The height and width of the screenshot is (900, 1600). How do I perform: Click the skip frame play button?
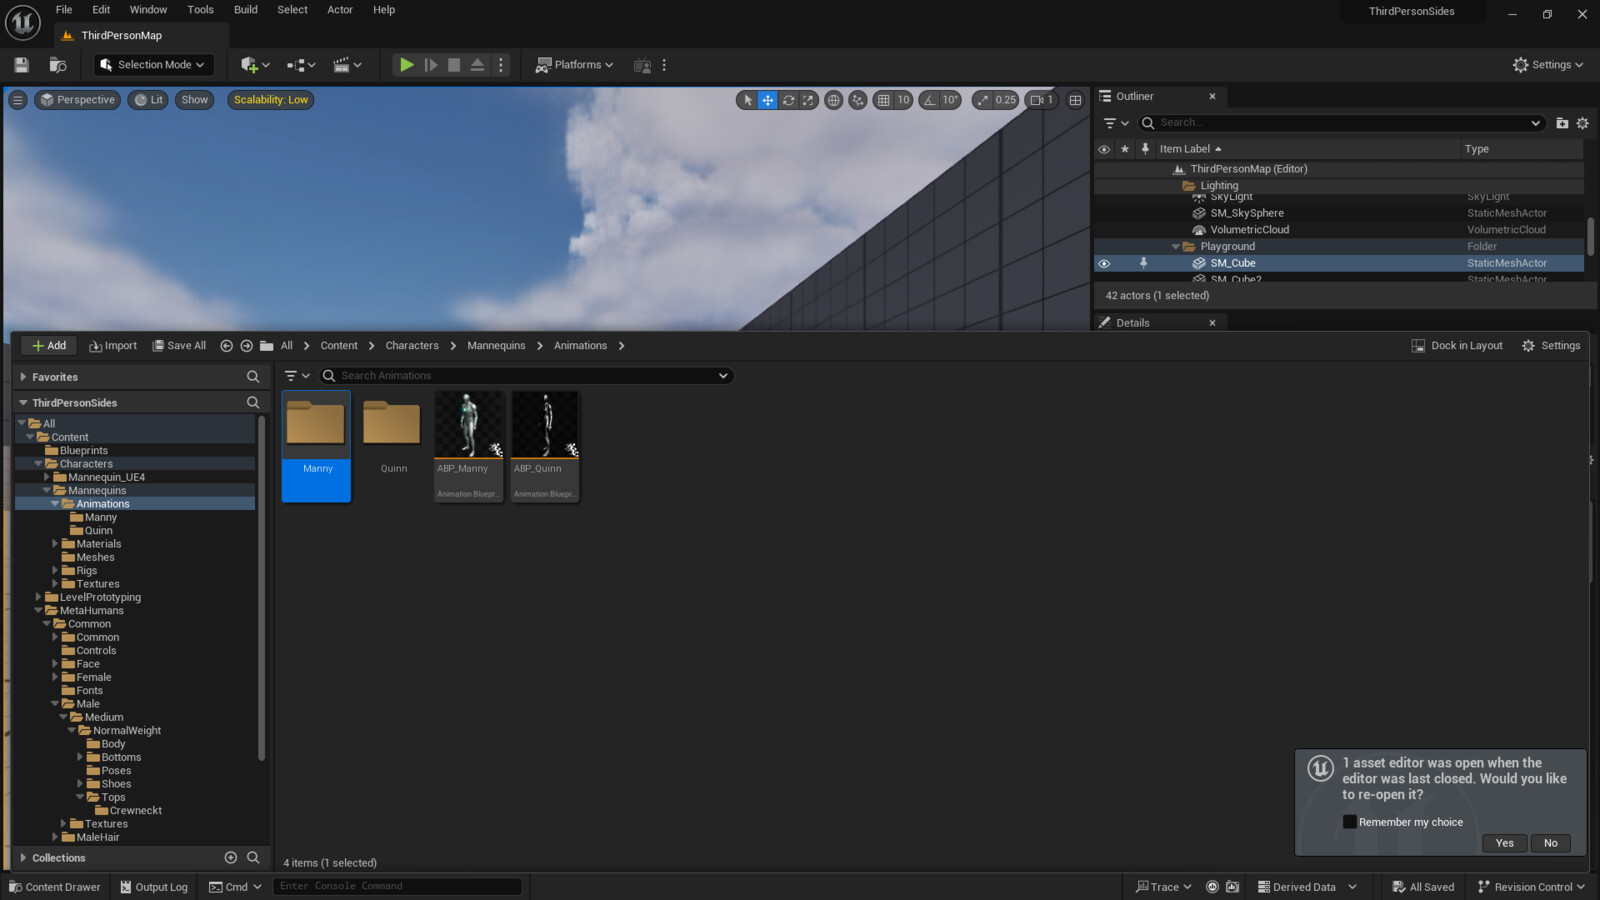pyautogui.click(x=431, y=65)
